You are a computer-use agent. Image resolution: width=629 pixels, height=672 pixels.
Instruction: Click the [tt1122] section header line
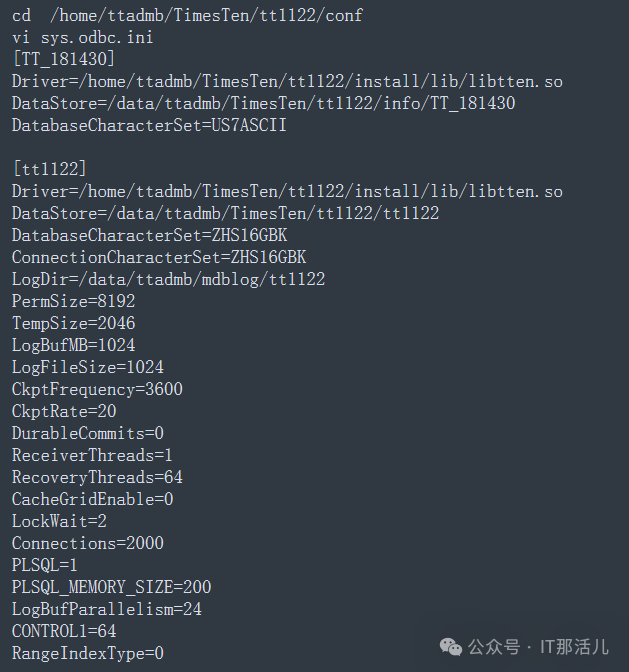click(50, 169)
